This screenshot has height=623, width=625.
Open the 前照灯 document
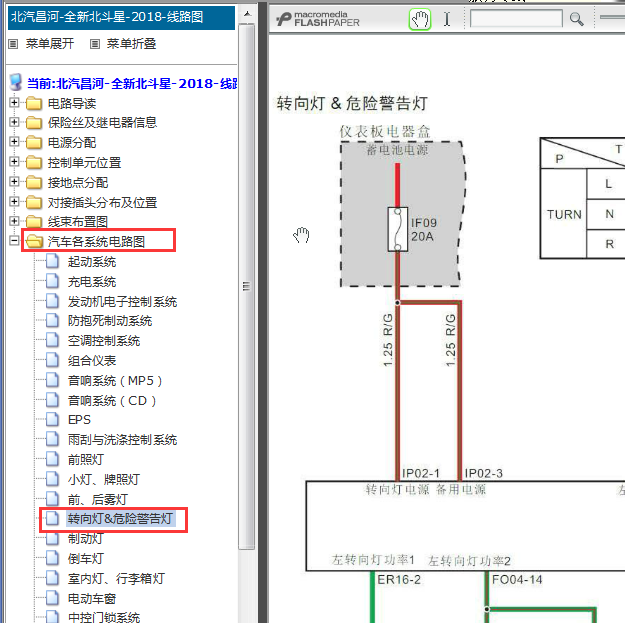point(85,459)
